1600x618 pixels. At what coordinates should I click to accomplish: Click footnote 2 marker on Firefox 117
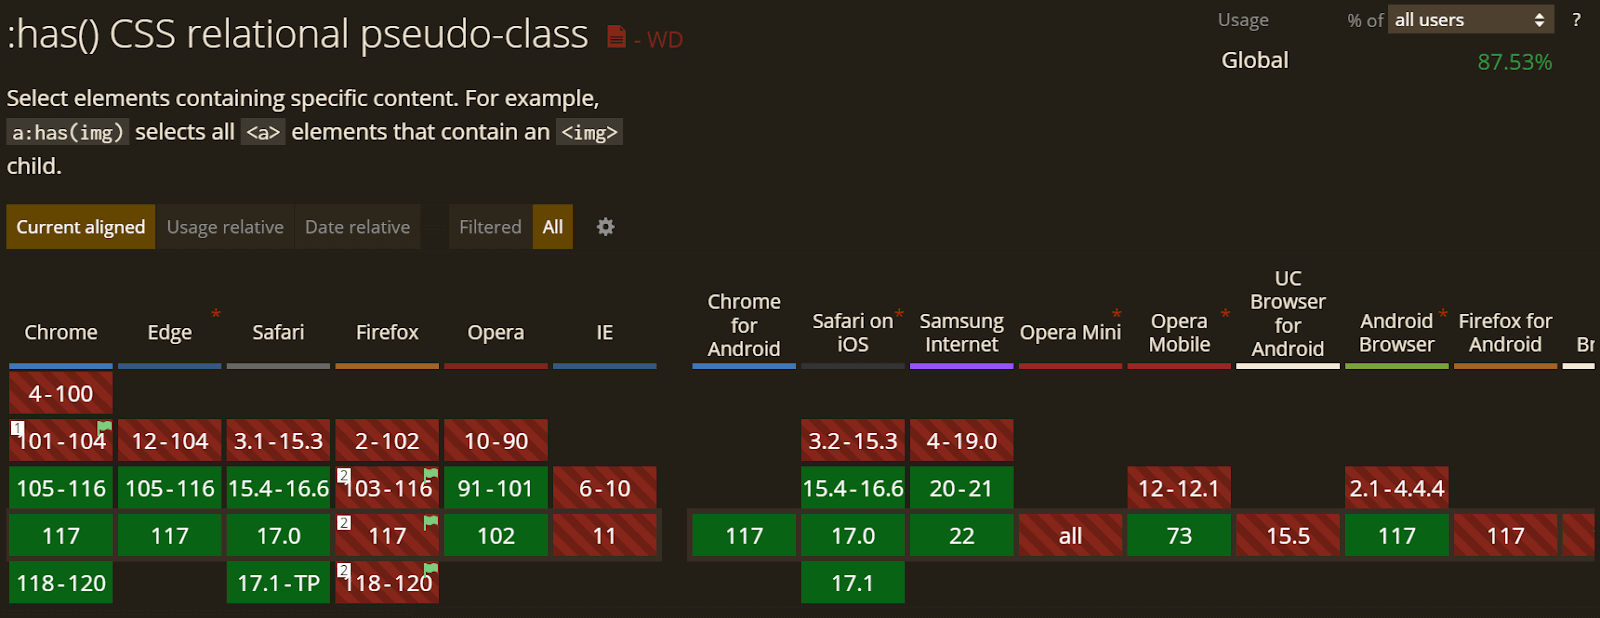point(344,522)
